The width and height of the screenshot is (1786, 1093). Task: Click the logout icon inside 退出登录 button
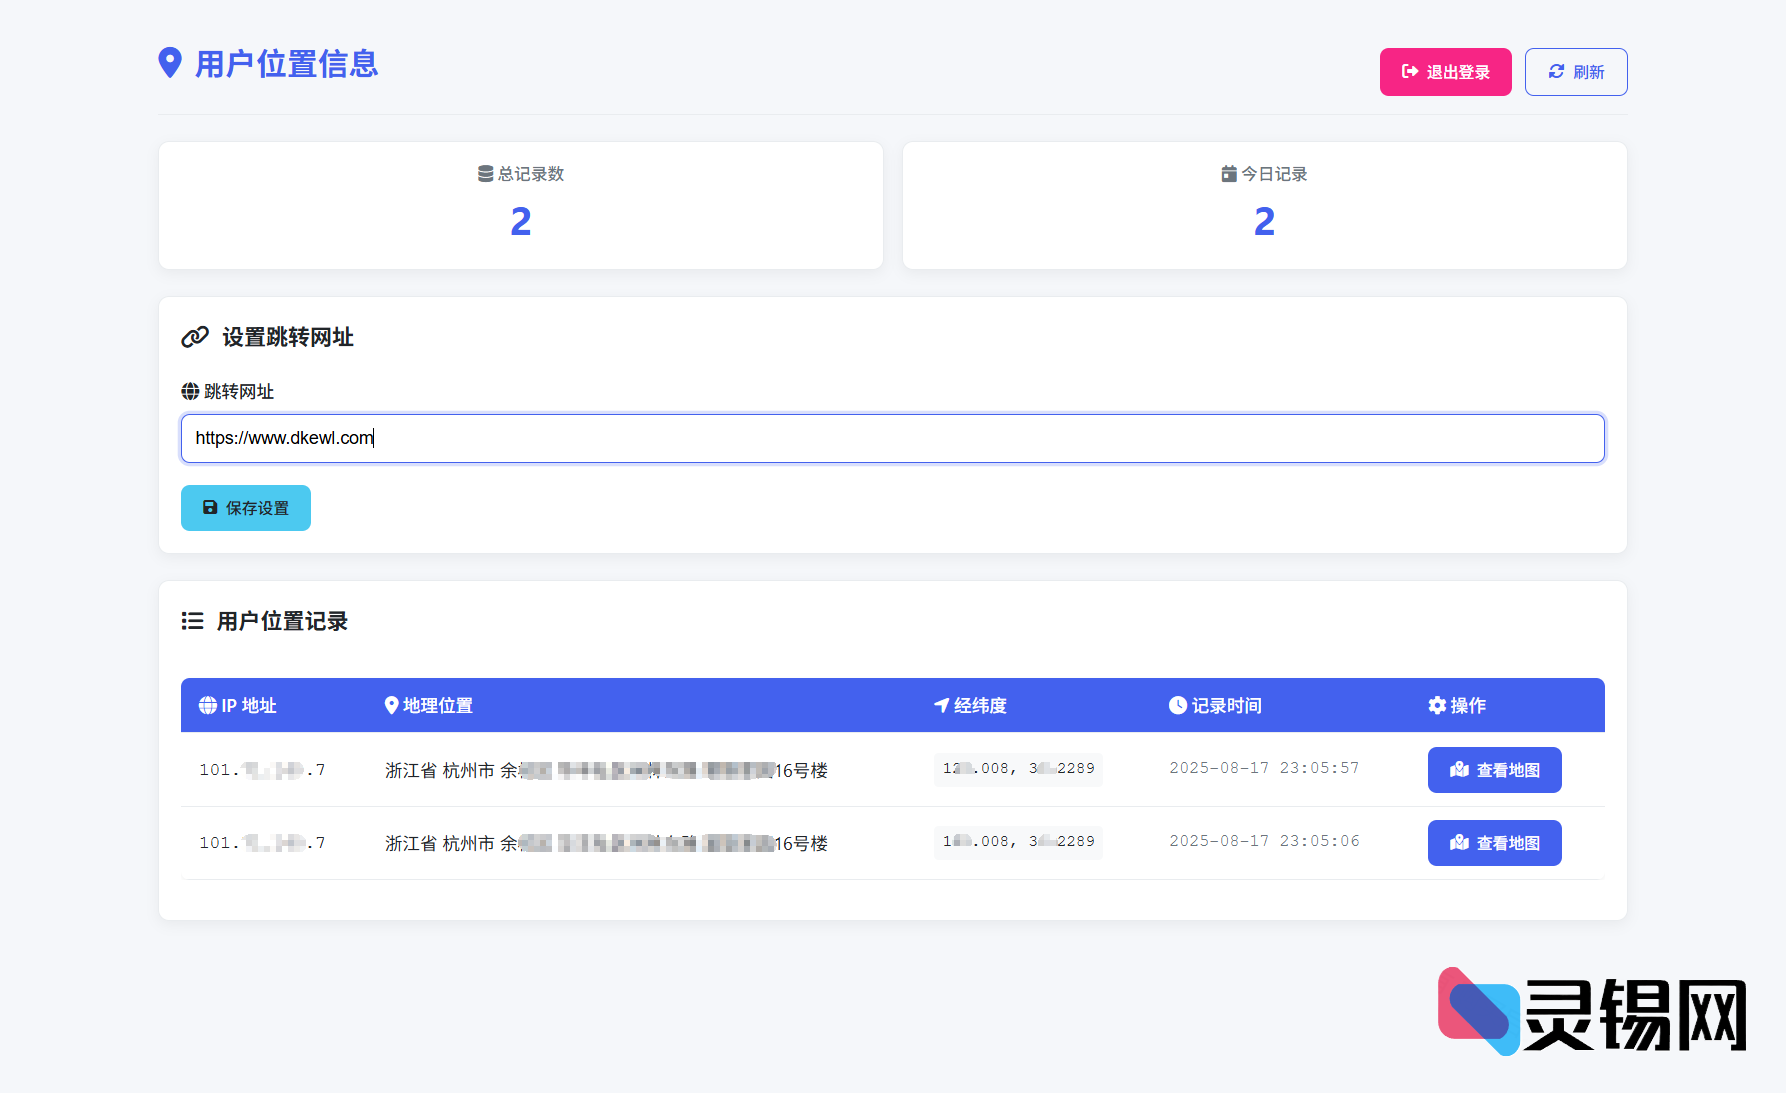pyautogui.click(x=1410, y=71)
